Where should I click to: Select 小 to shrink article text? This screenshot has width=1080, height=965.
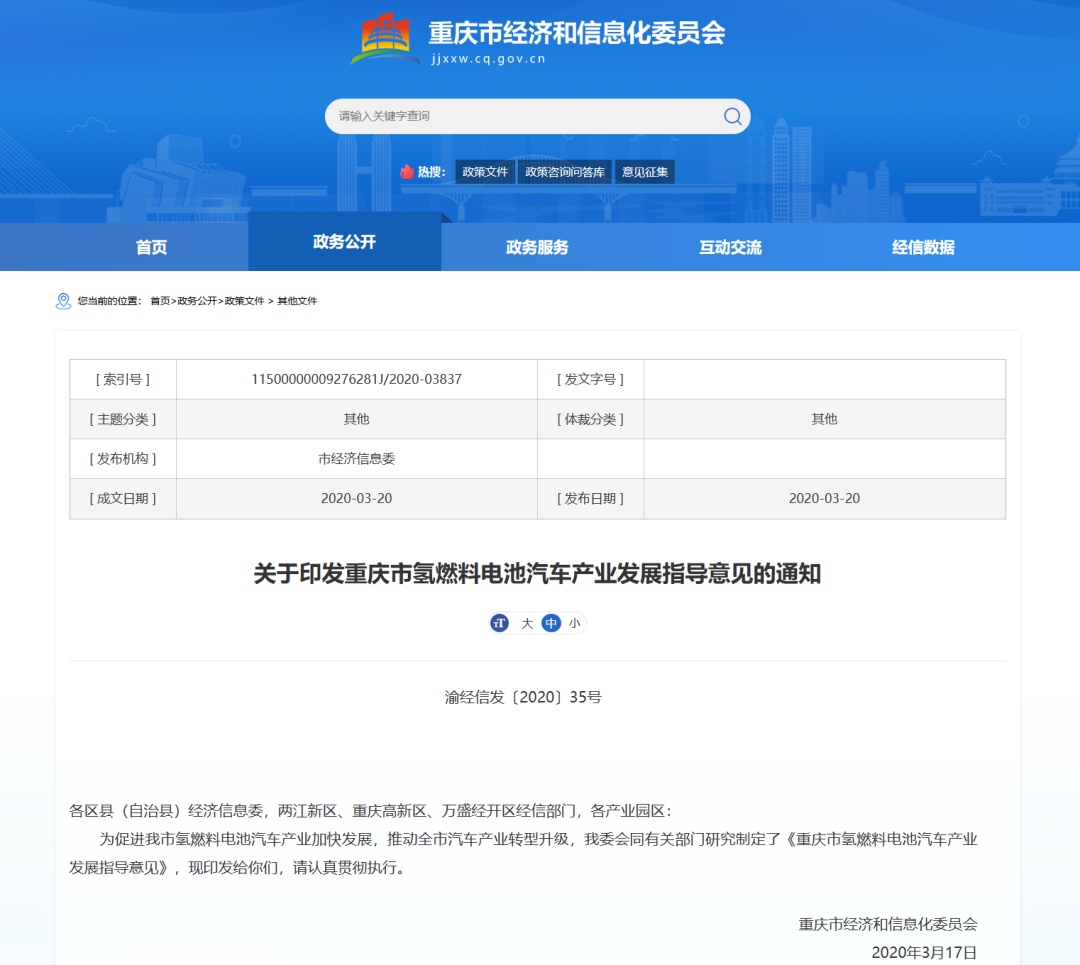[x=575, y=623]
